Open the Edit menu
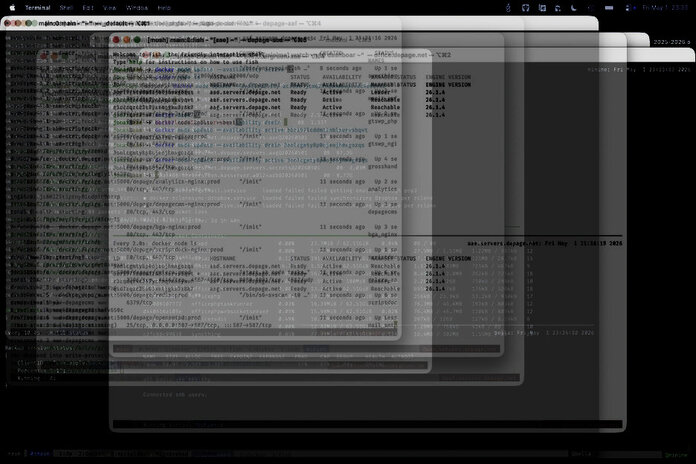This screenshot has width=696, height=464. (x=88, y=8)
